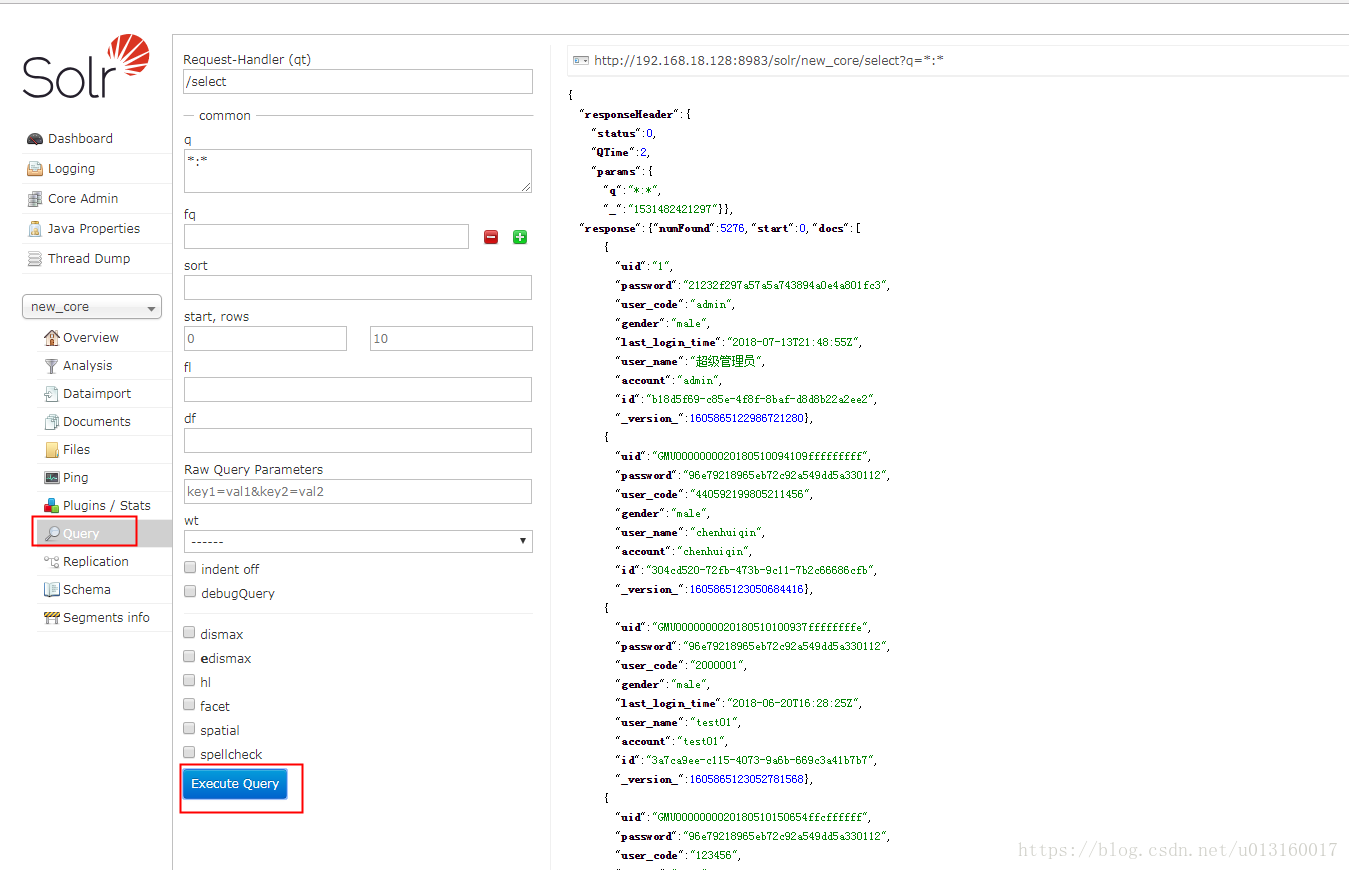Viewport: 1349px width, 870px height.
Task: Click the user_name "test01" value
Action: pos(716,723)
